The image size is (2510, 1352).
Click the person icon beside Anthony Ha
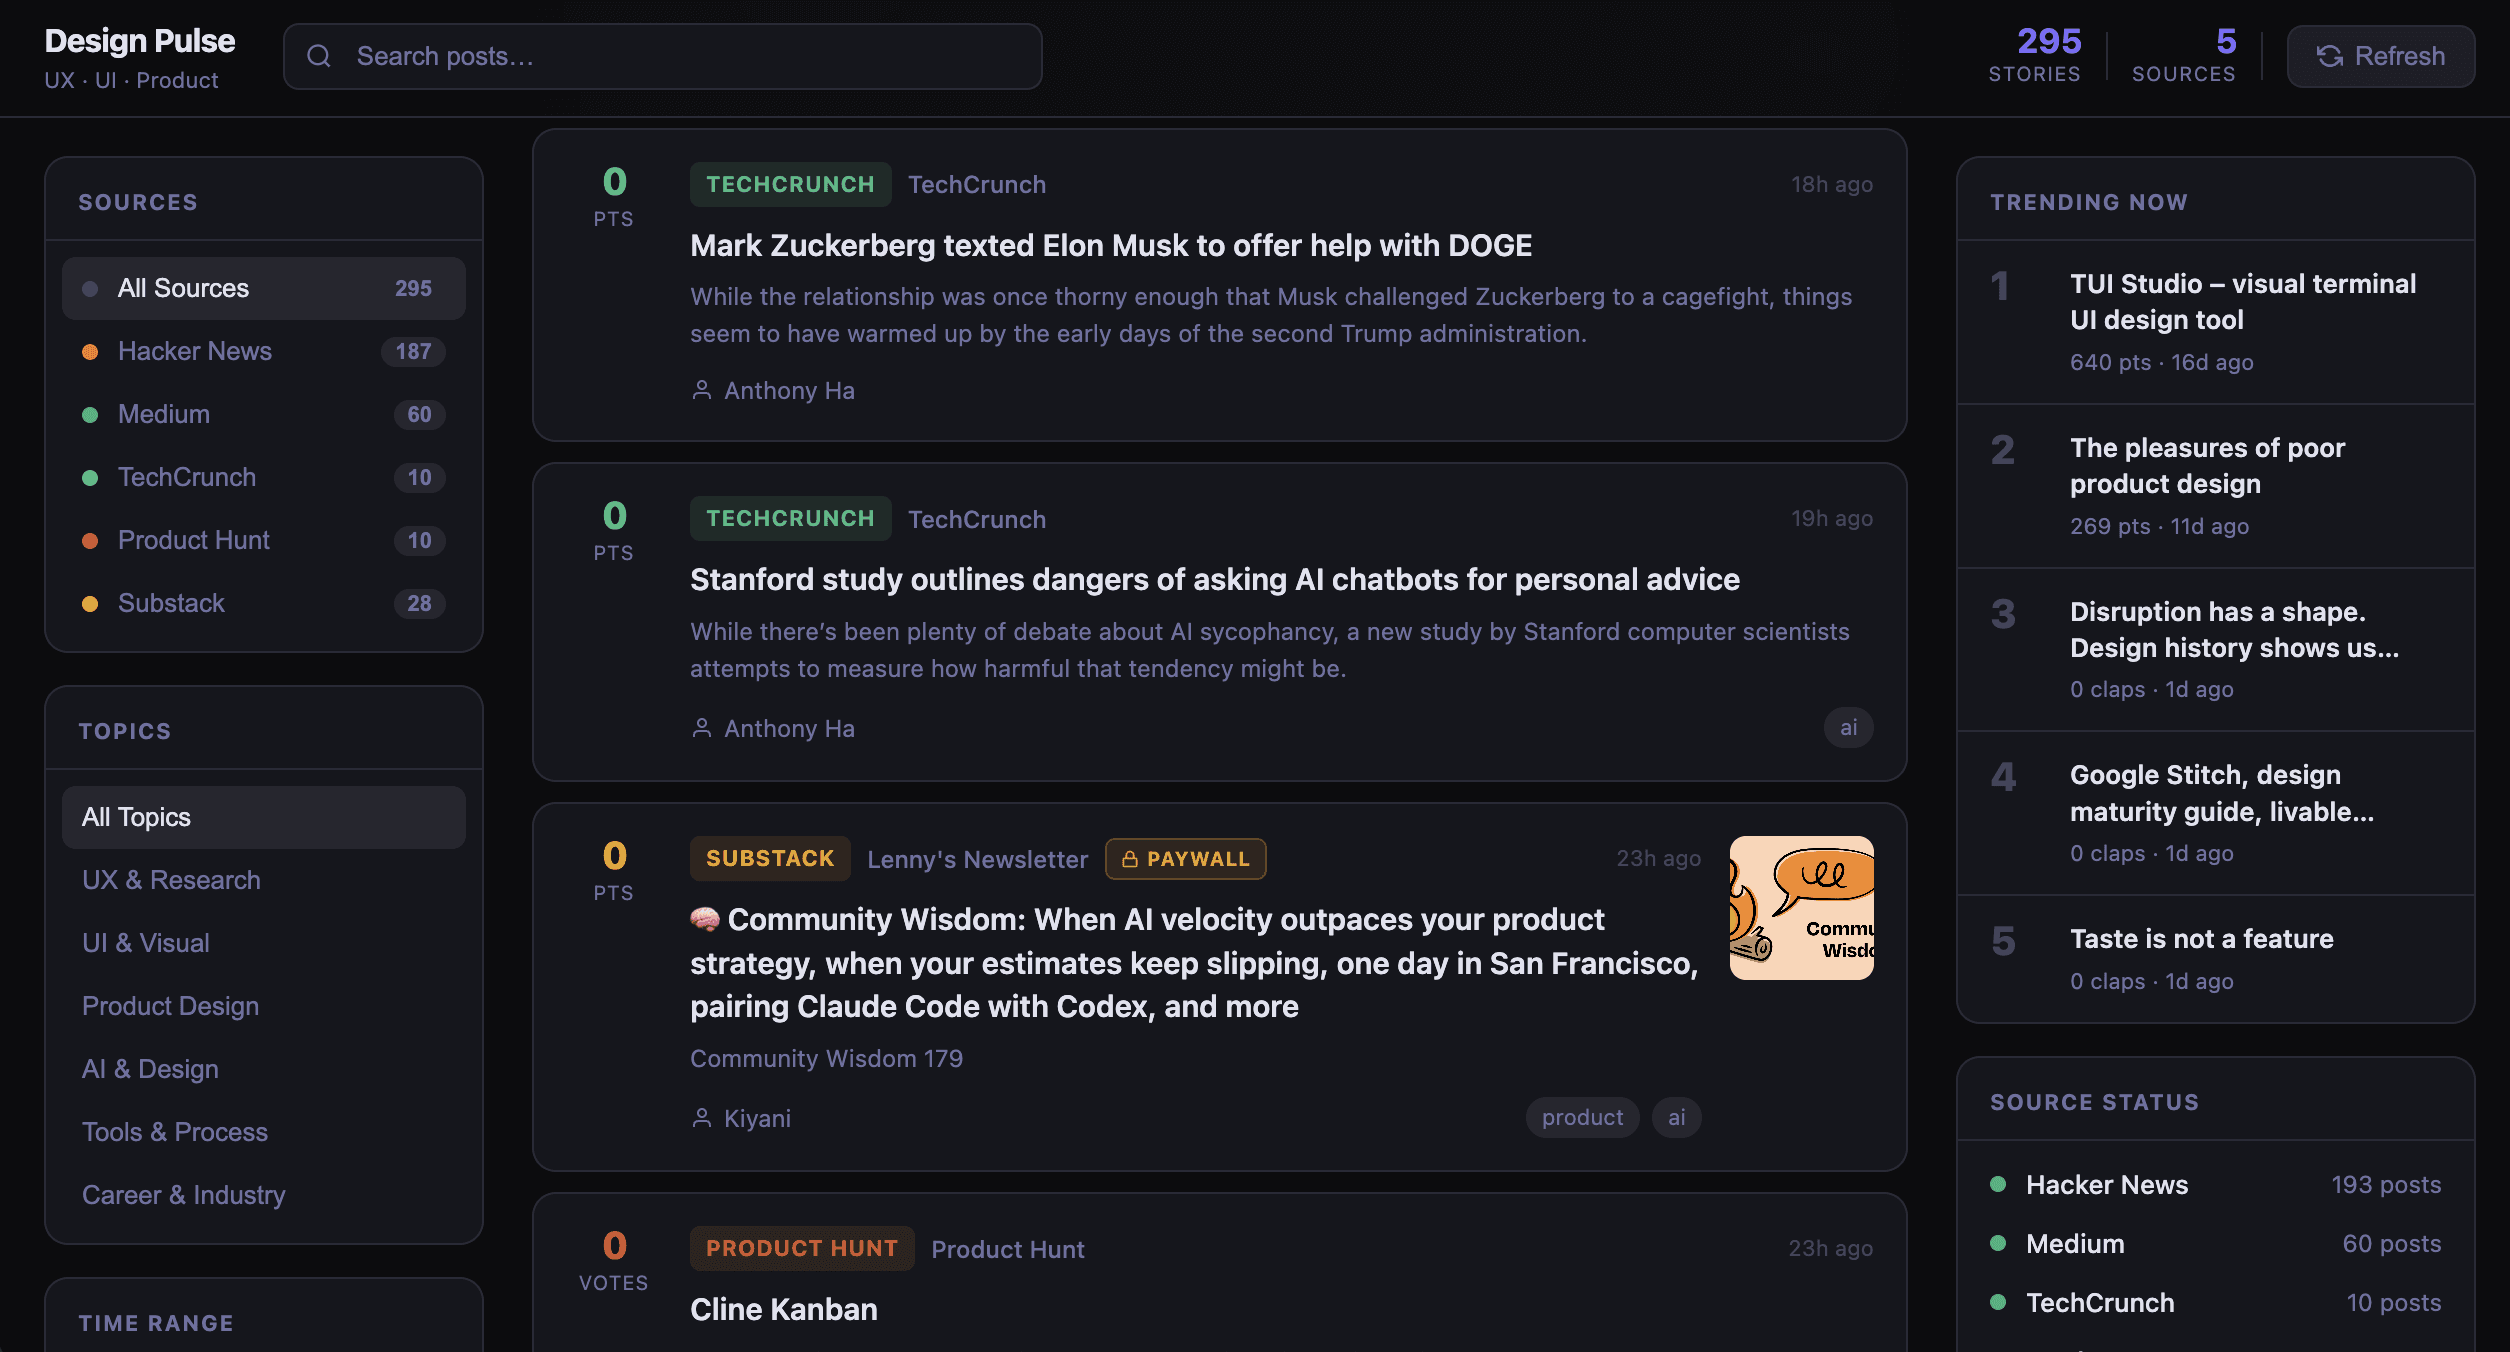point(701,390)
